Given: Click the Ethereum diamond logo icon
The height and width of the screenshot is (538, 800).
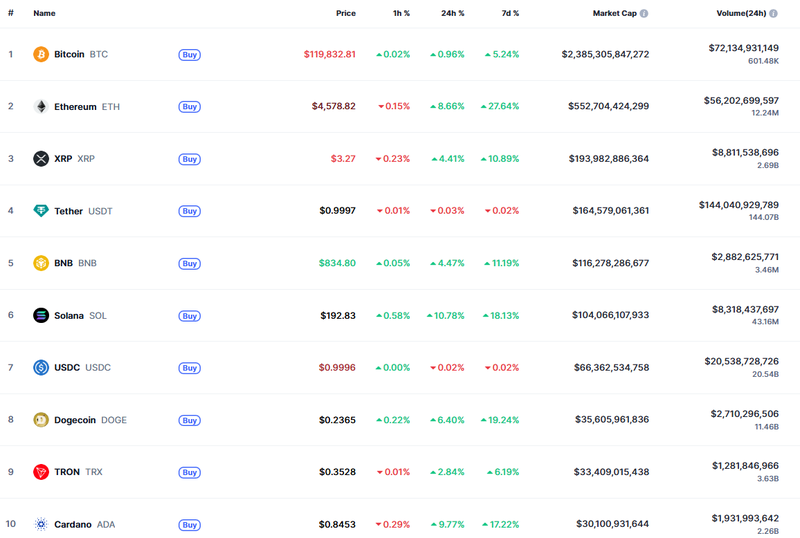Looking at the screenshot, I should coord(41,107).
